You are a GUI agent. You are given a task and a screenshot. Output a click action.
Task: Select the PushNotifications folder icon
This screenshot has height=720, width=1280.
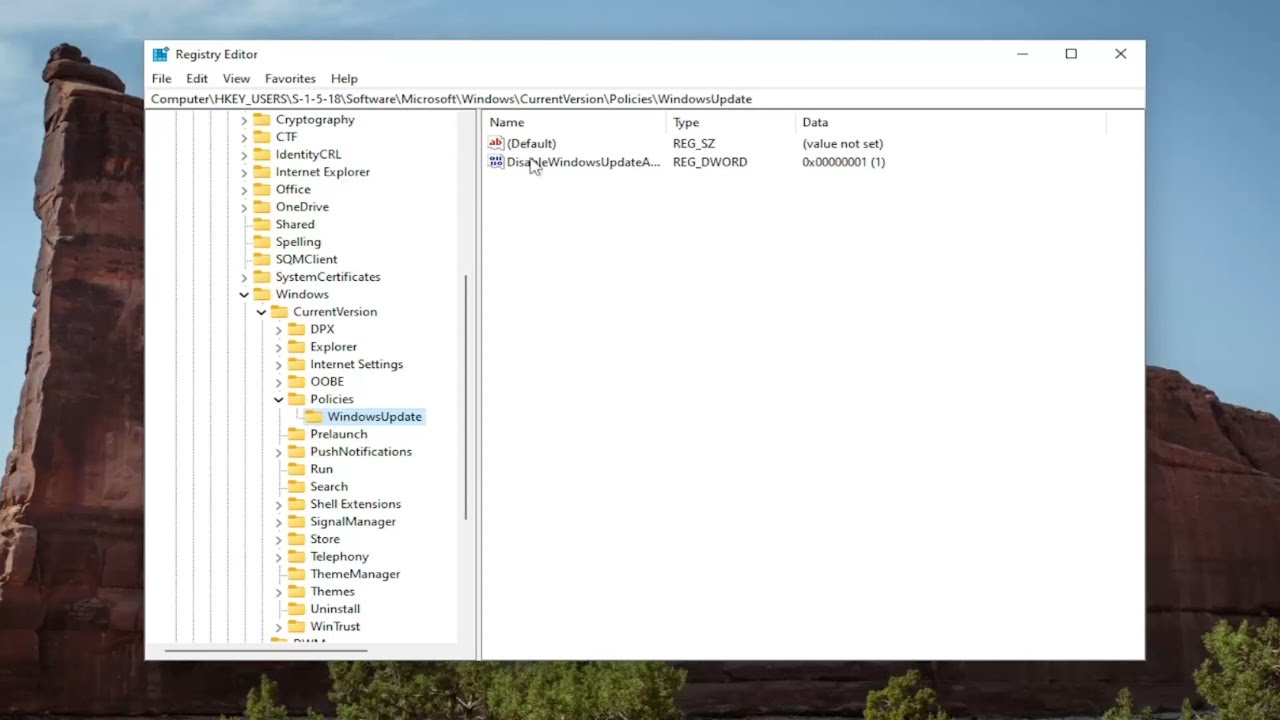tap(296, 452)
